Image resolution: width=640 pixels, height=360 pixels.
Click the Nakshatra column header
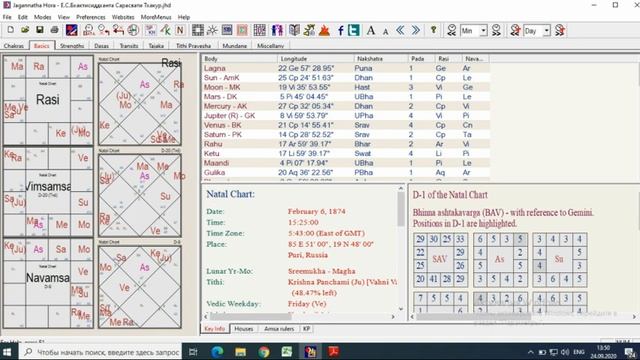(x=381, y=59)
